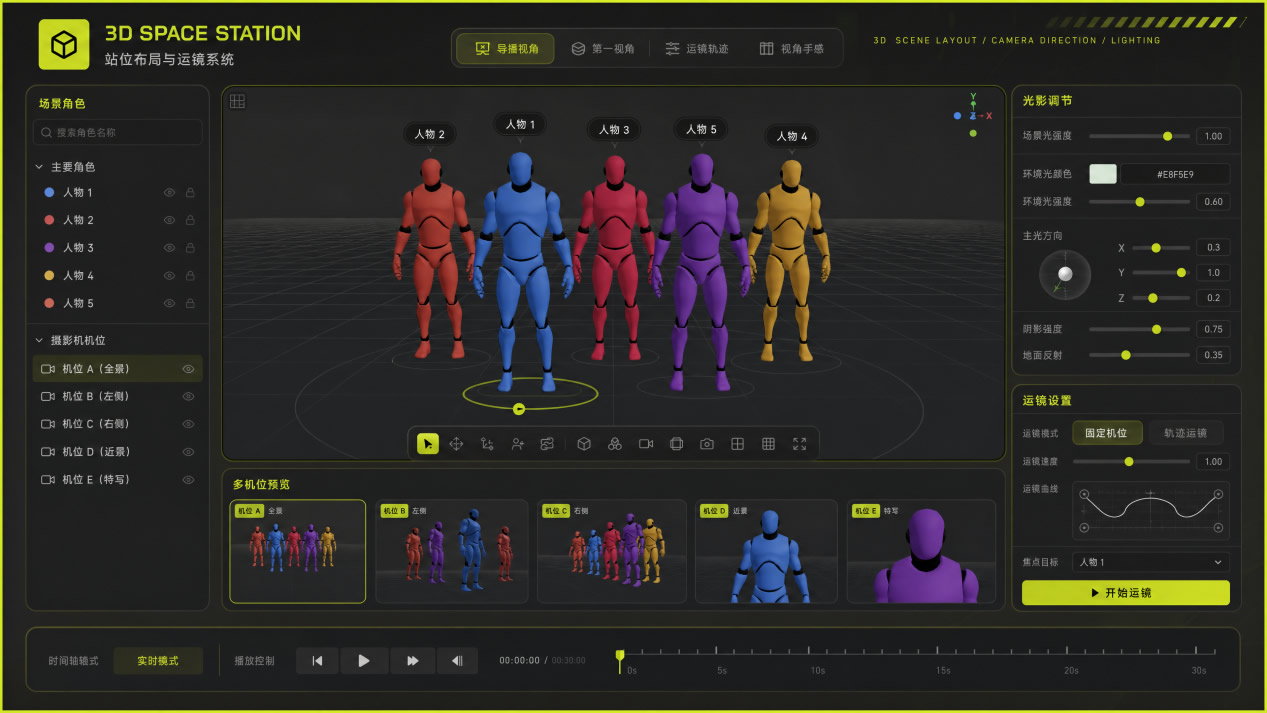Click the fullscreen expand icon
Viewport: 1267px width, 713px height.
coord(799,444)
